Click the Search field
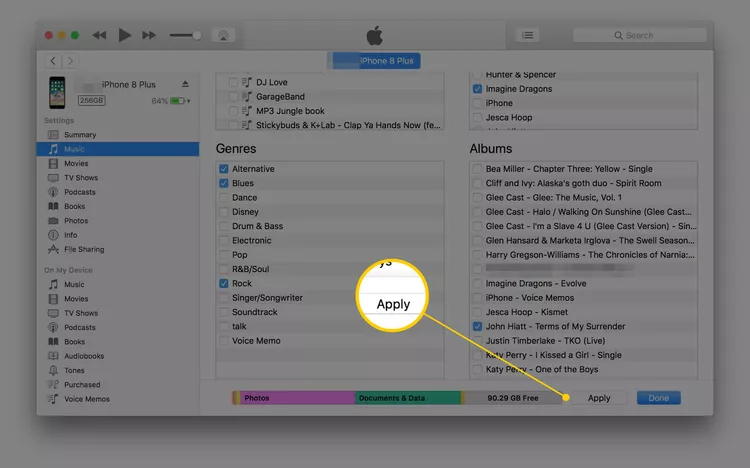The image size is (750, 468). (x=640, y=35)
